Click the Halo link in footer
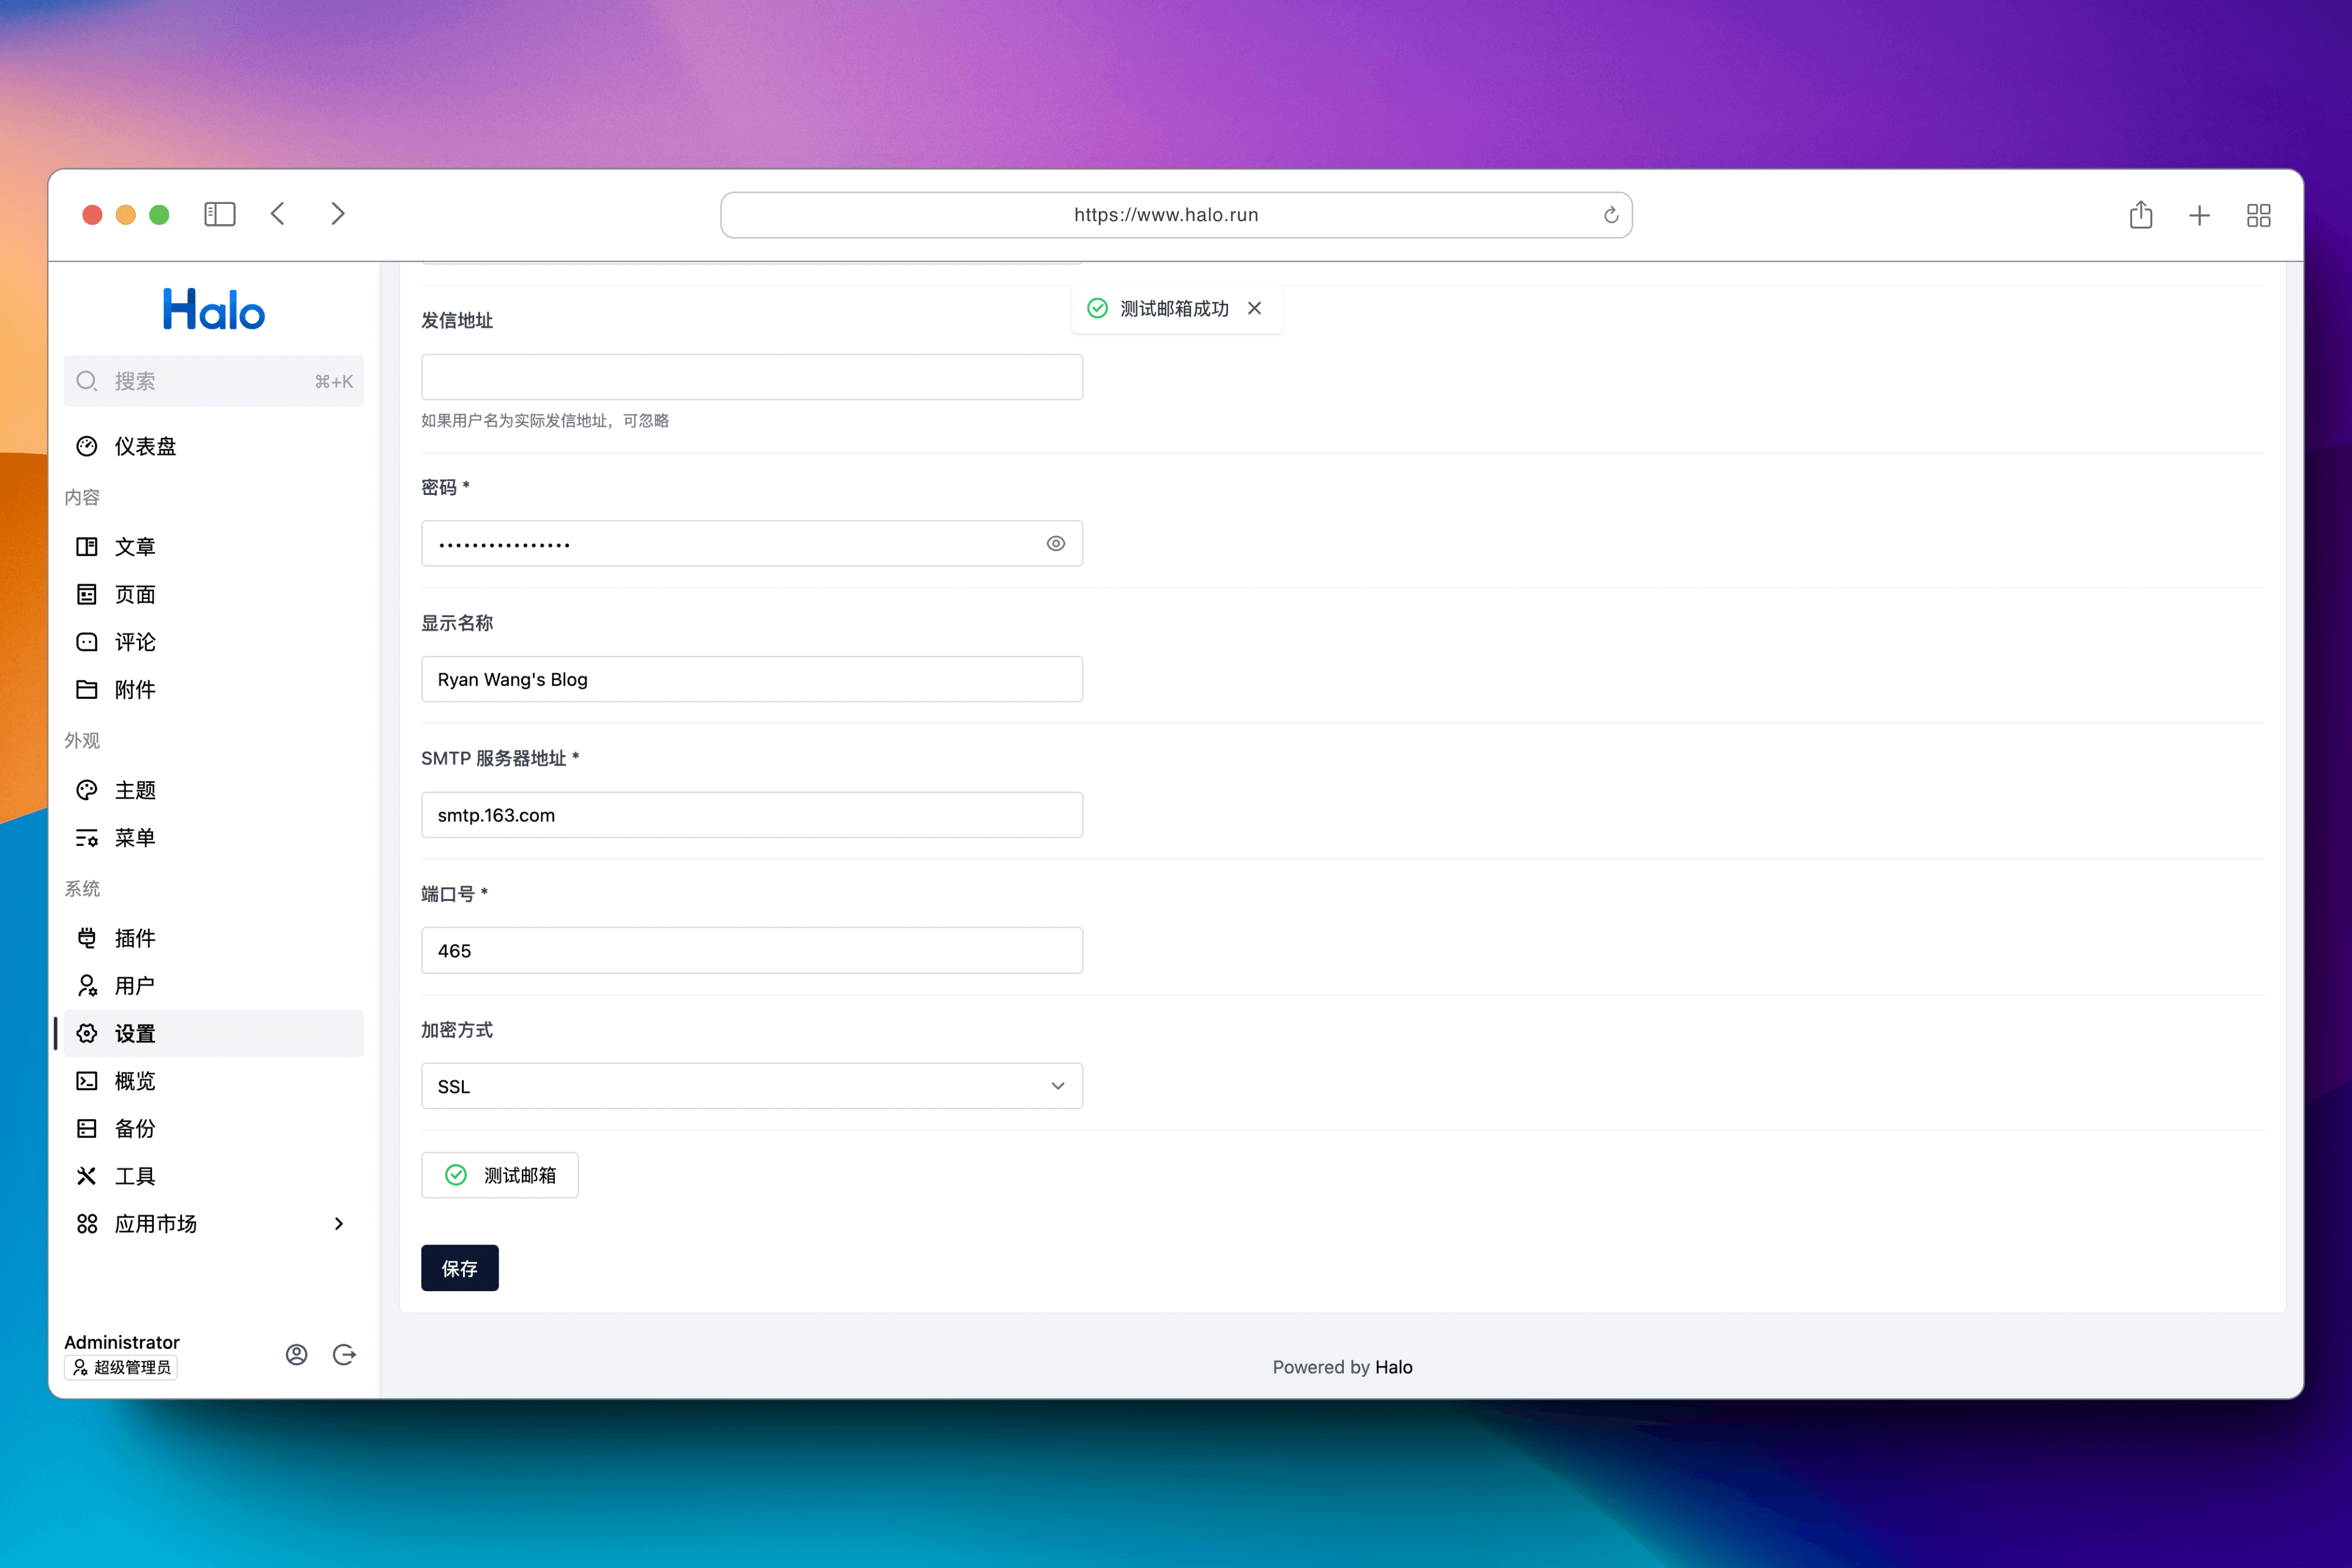 pyautogui.click(x=1393, y=1367)
